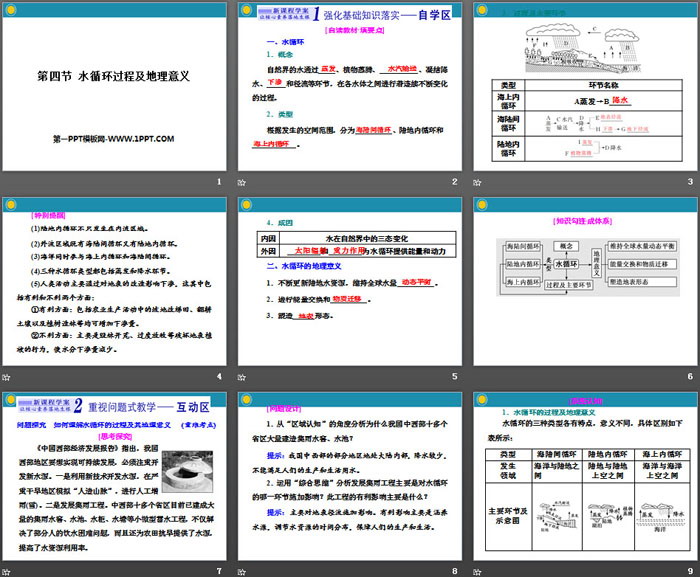Click the 一、水循环 heading on slide 2
Screen dimensions: 700x577
pyautogui.click(x=285, y=42)
